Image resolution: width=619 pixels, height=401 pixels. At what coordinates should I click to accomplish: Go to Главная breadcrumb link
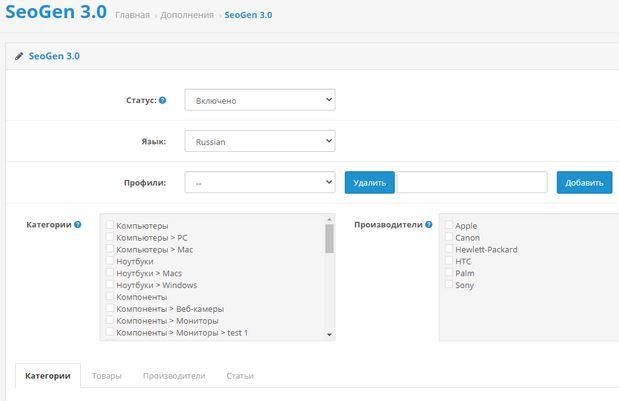coord(132,16)
